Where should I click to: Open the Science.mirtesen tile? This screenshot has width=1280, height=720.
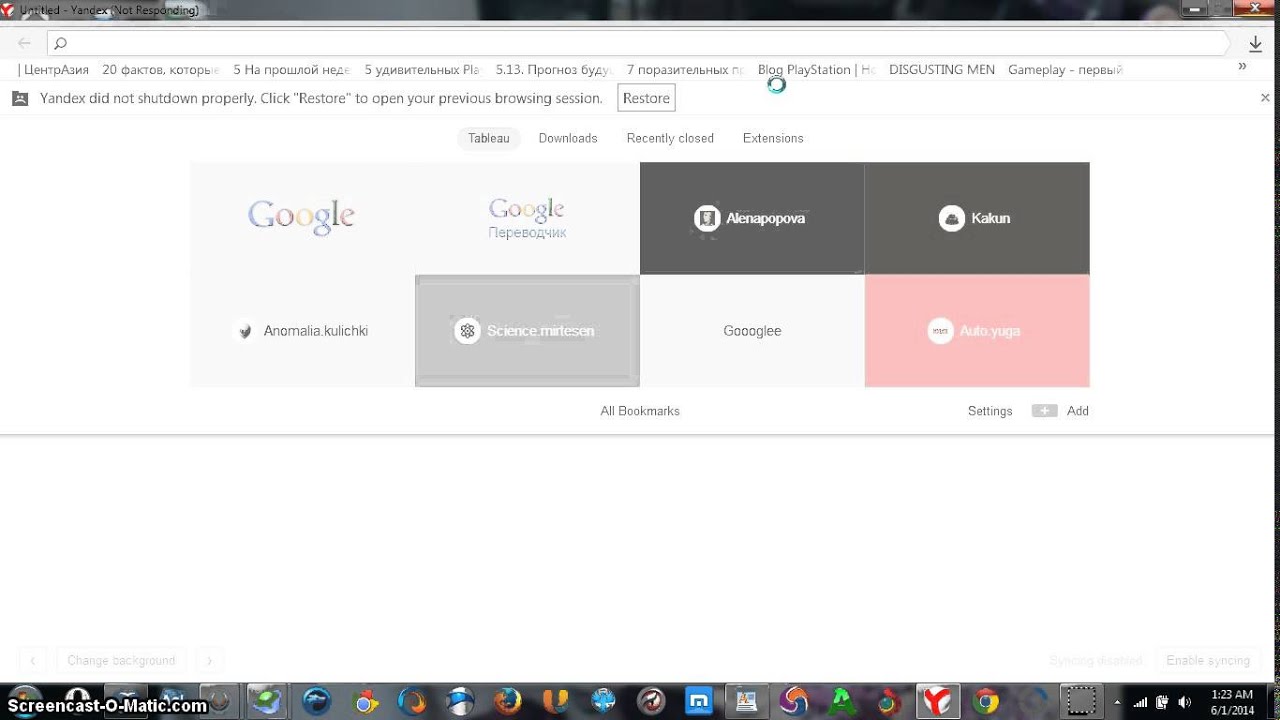527,331
